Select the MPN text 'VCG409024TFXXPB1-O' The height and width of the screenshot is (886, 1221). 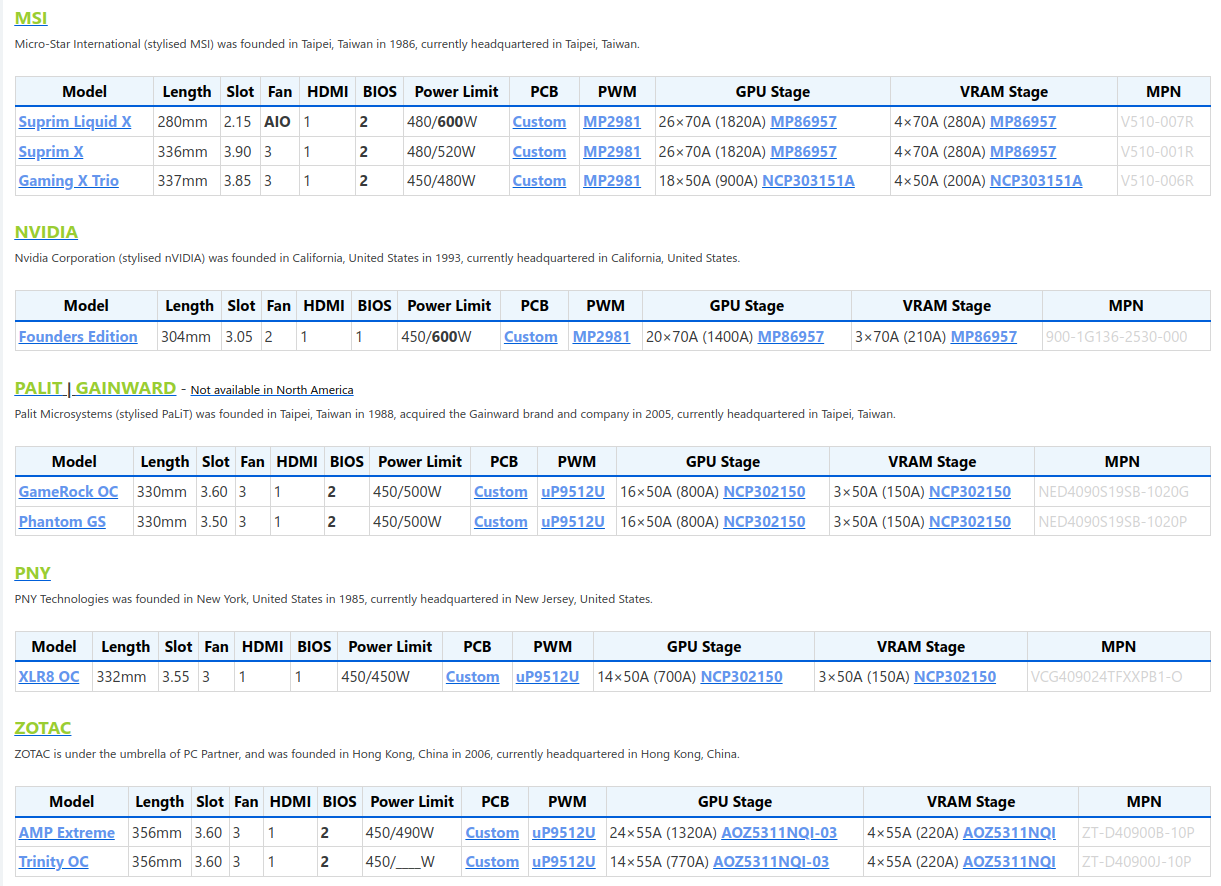pos(1107,677)
